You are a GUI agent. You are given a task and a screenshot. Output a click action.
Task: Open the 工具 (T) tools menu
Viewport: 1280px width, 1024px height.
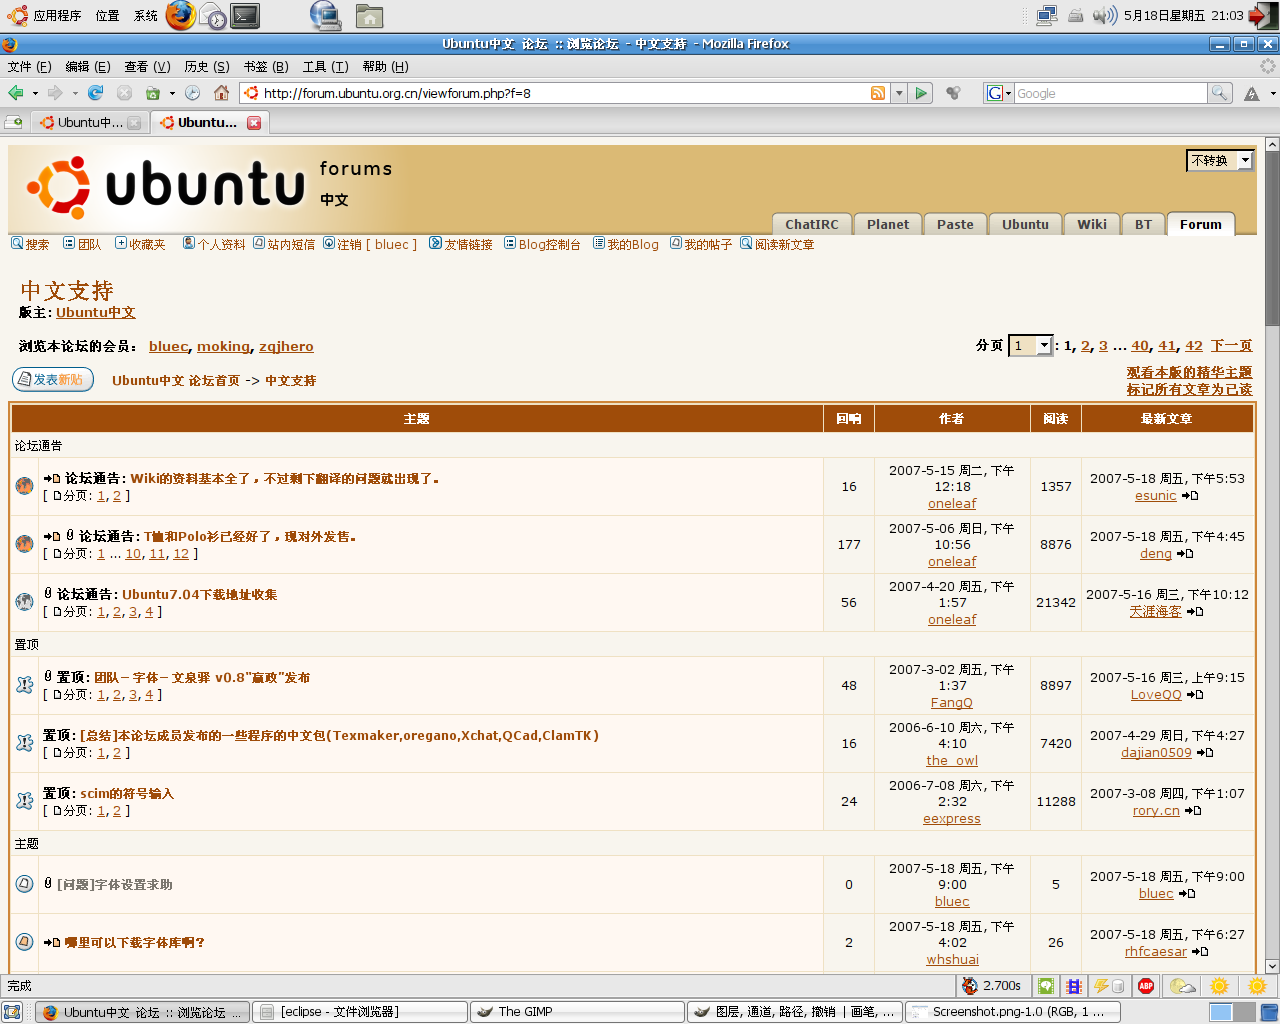[x=325, y=67]
